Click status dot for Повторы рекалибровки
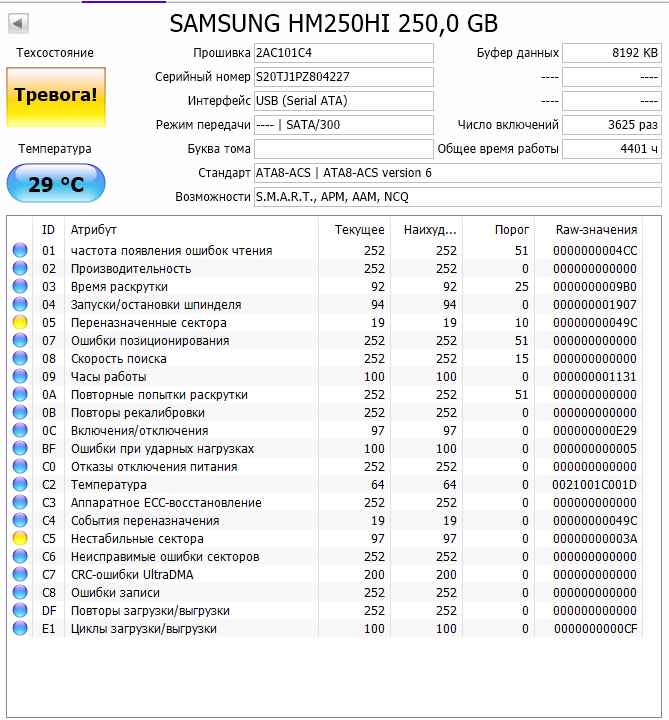 pyautogui.click(x=20, y=412)
